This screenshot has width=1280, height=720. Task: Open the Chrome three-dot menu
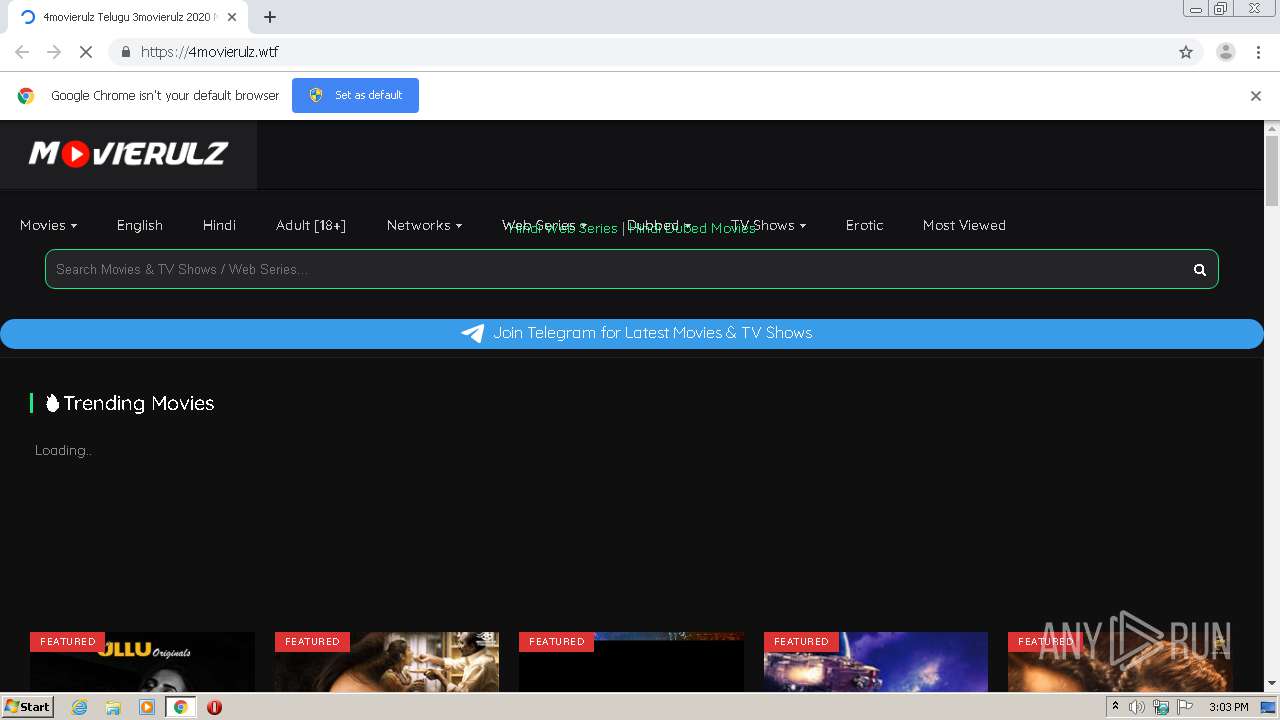coord(1258,52)
